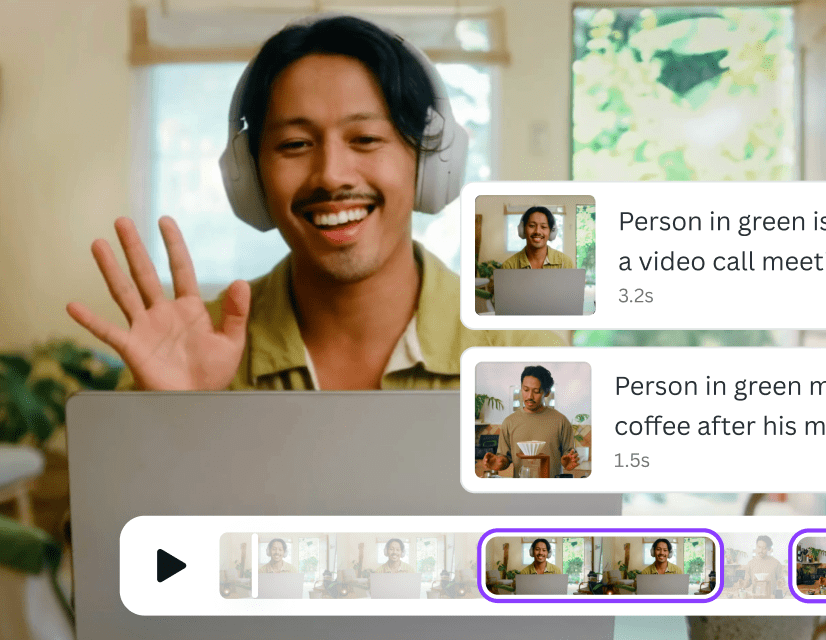This screenshot has height=640, width=826.
Task: Click the first frame inside the purple highlighted clip
Action: pos(541,565)
